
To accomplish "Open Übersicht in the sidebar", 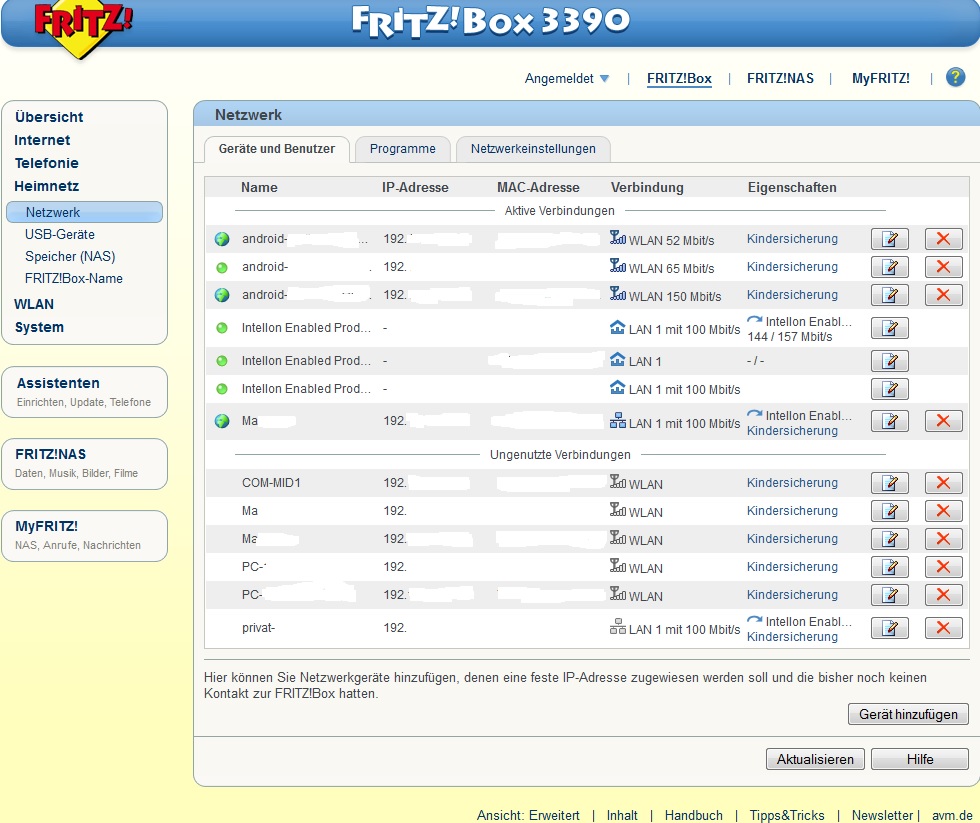I will click(49, 117).
